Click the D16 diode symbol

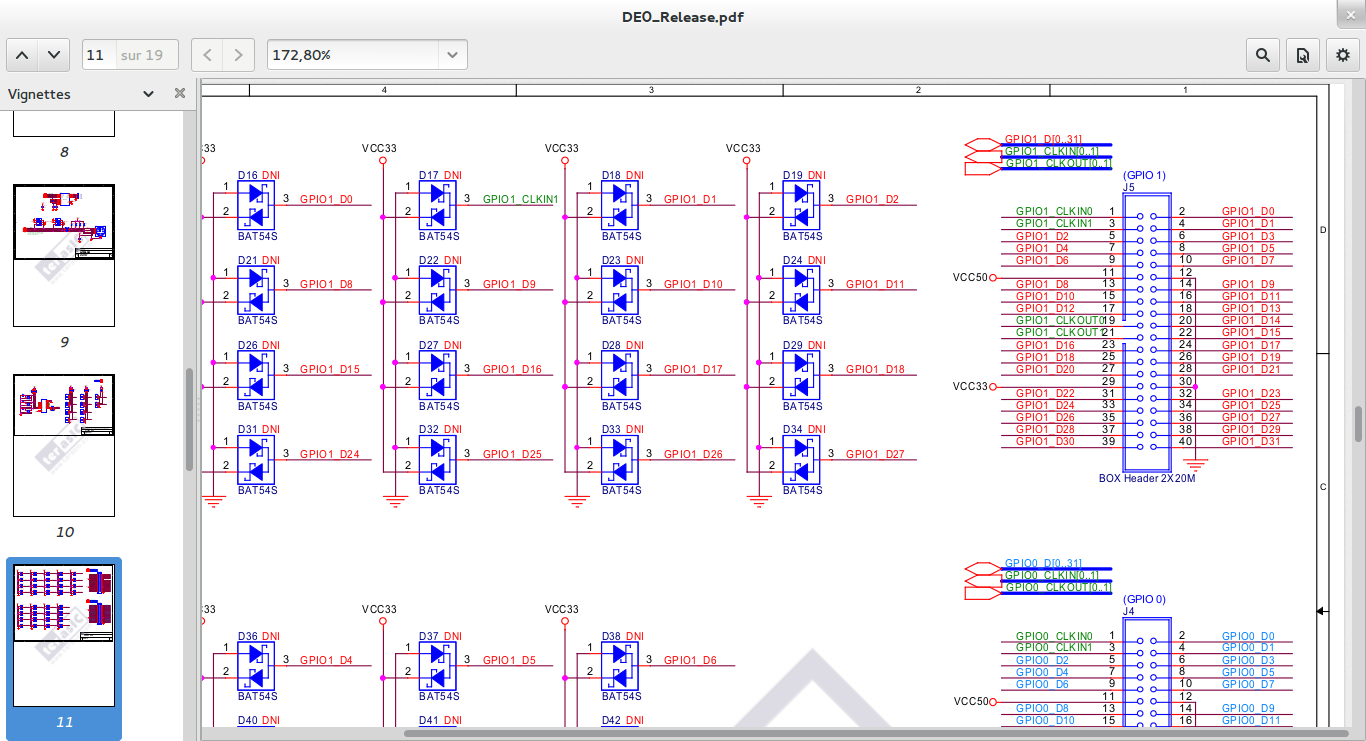point(256,204)
